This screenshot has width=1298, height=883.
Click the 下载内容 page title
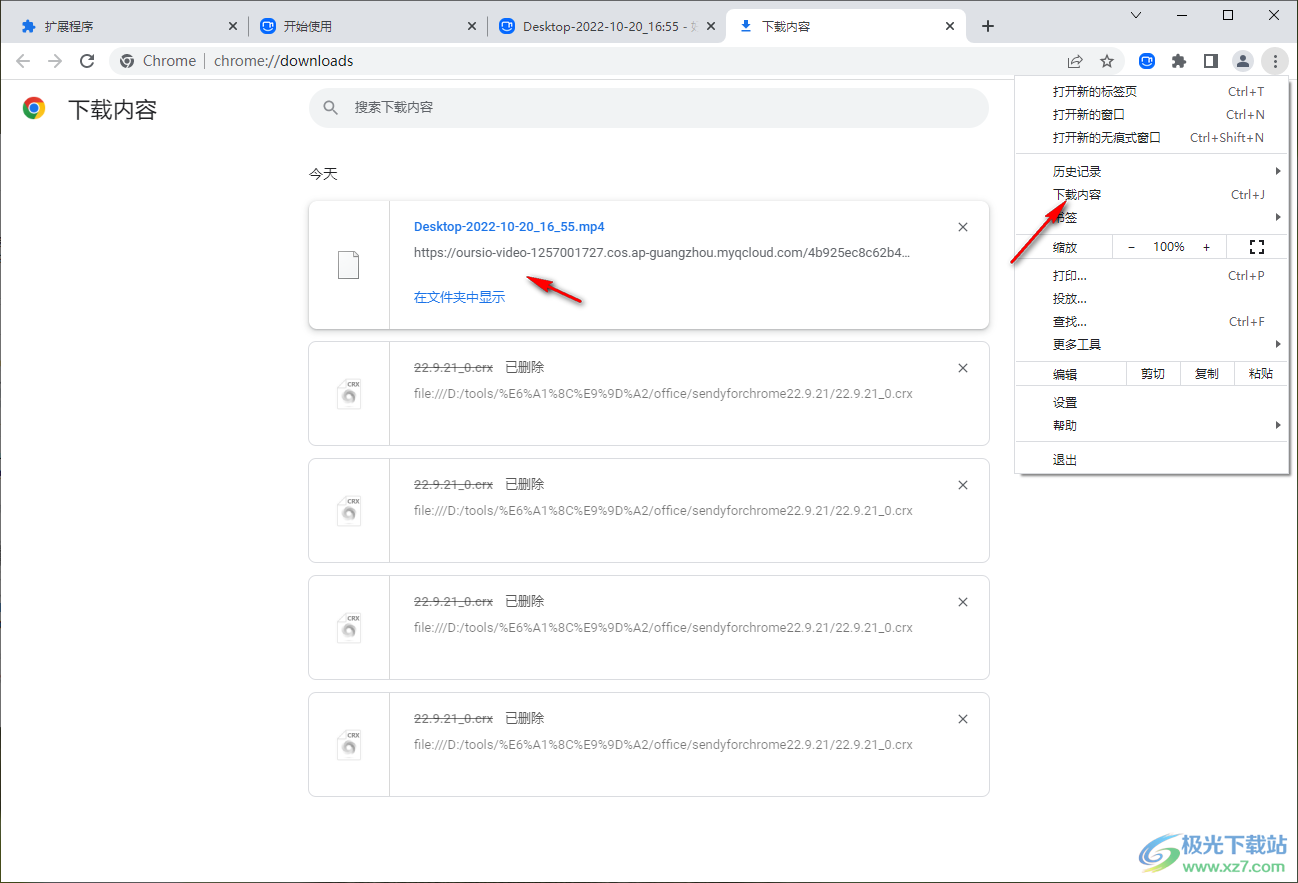click(112, 109)
